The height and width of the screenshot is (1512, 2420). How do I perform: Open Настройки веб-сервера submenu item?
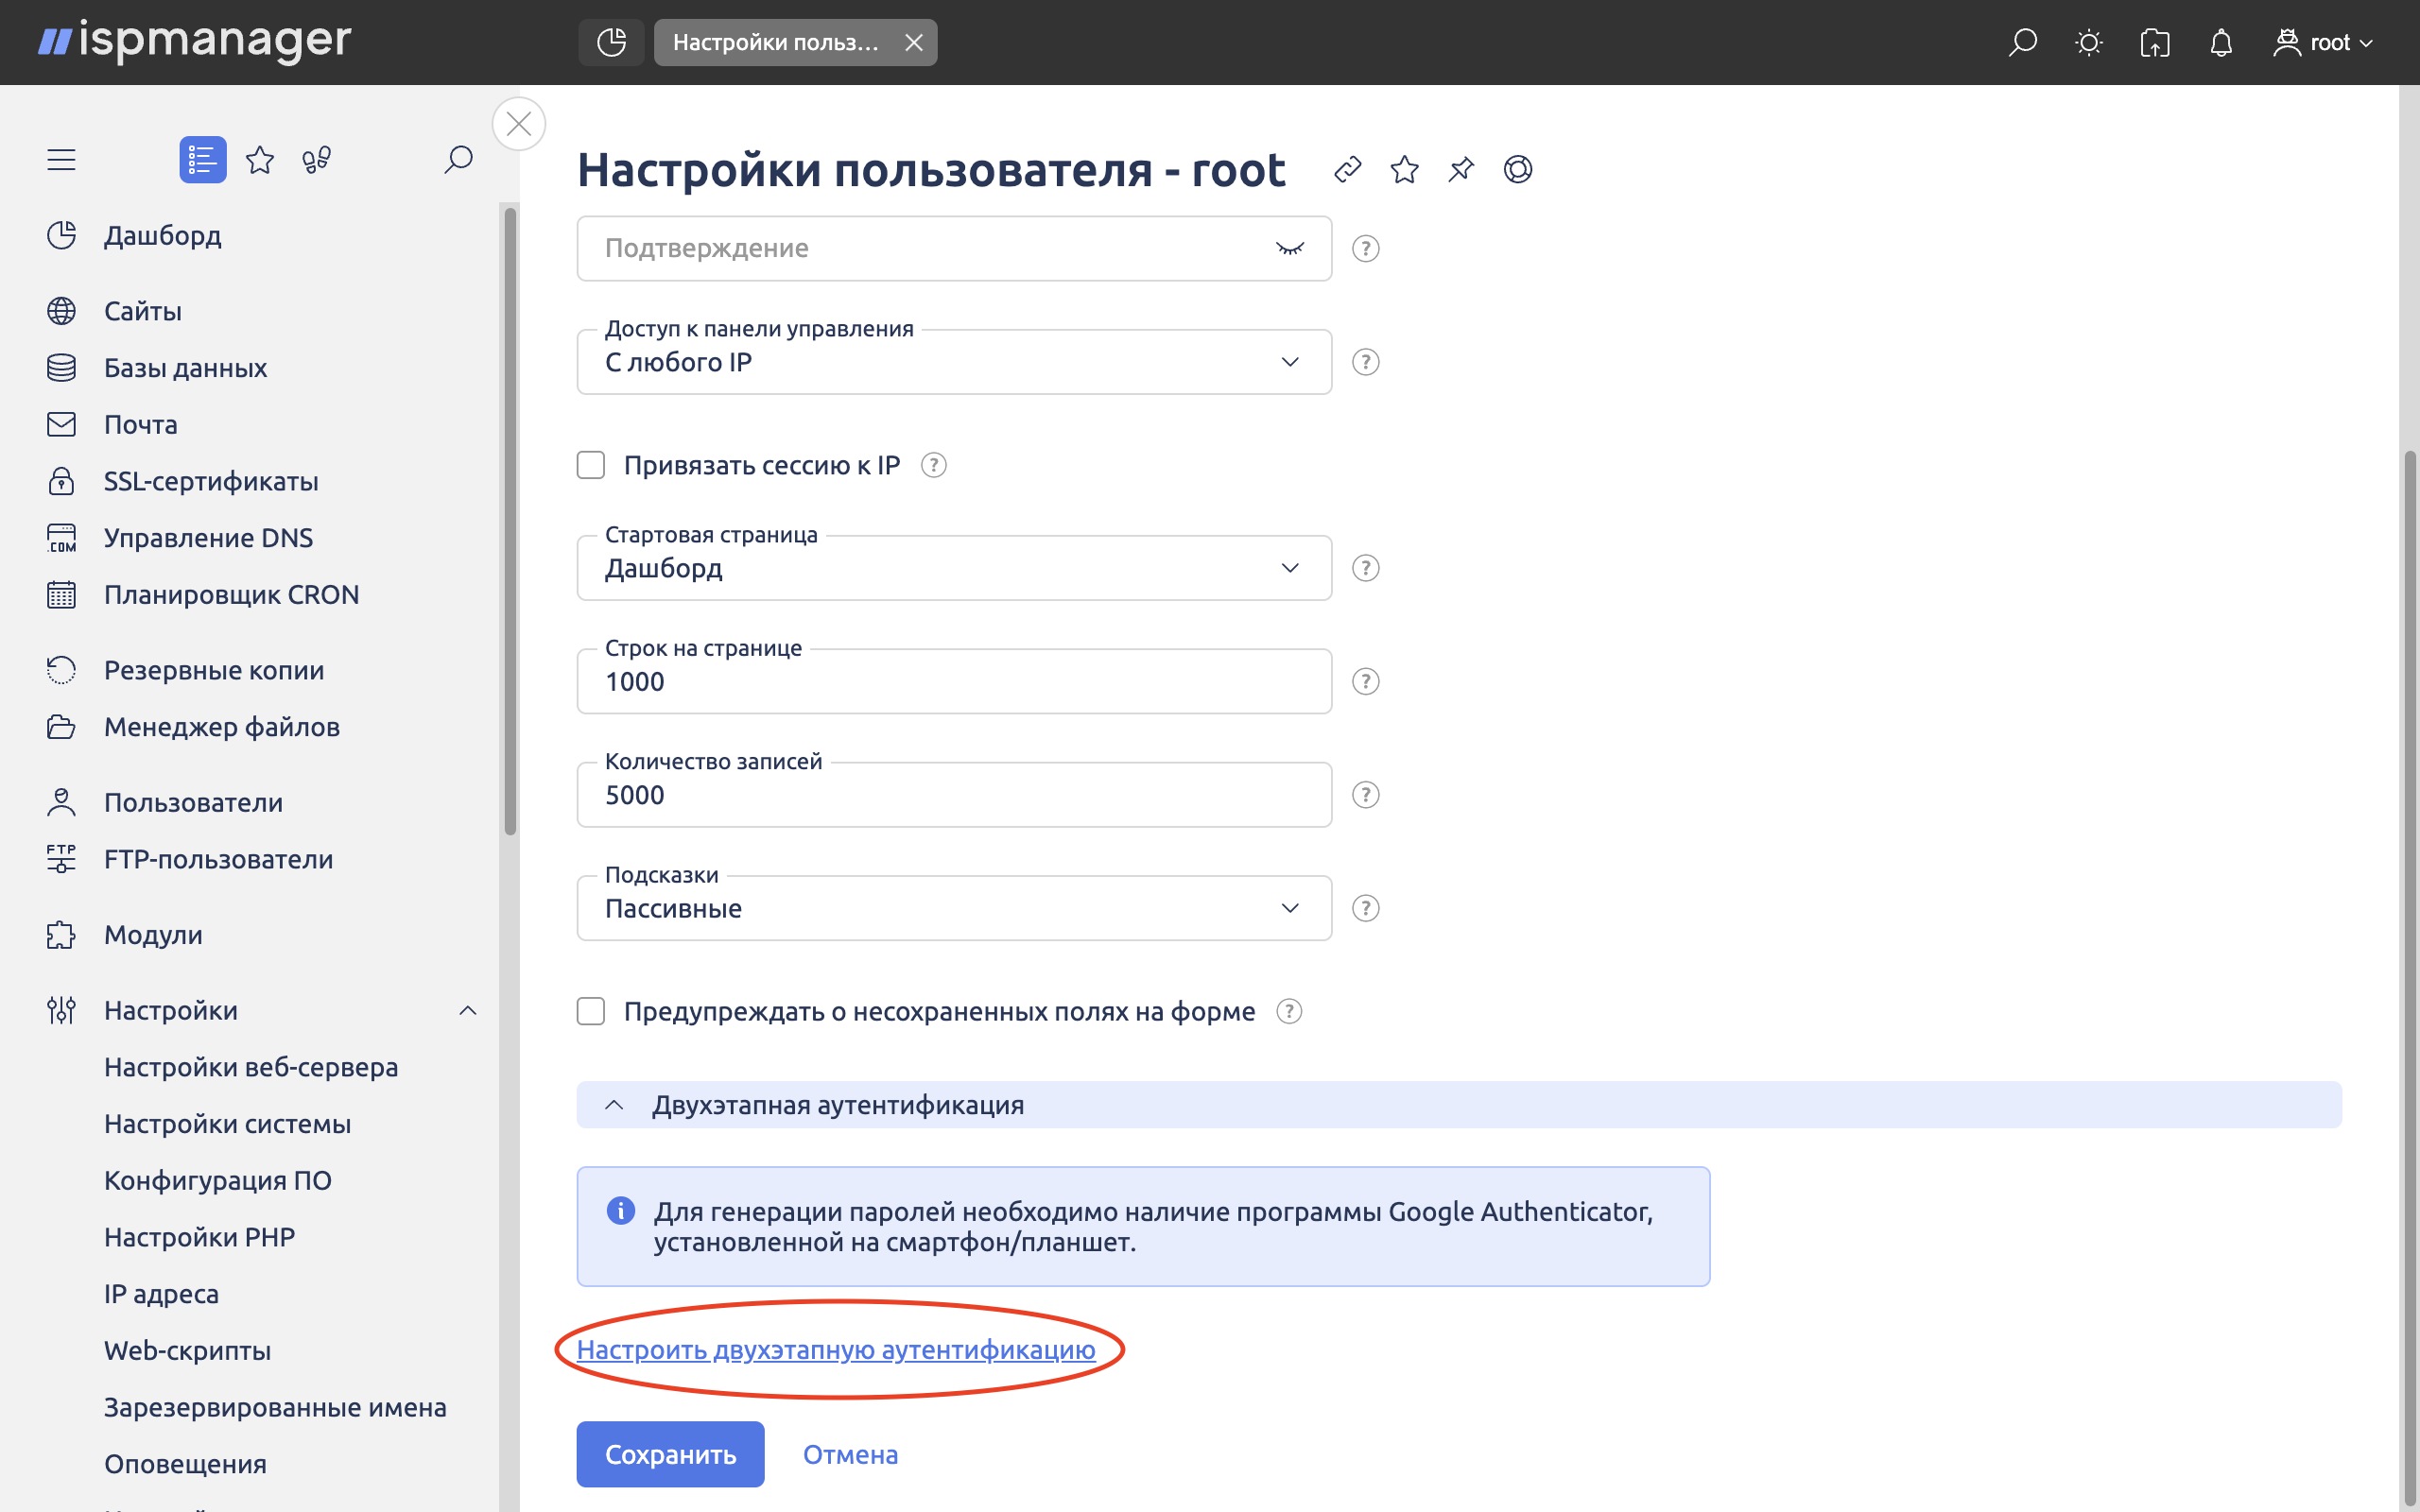click(x=251, y=1067)
